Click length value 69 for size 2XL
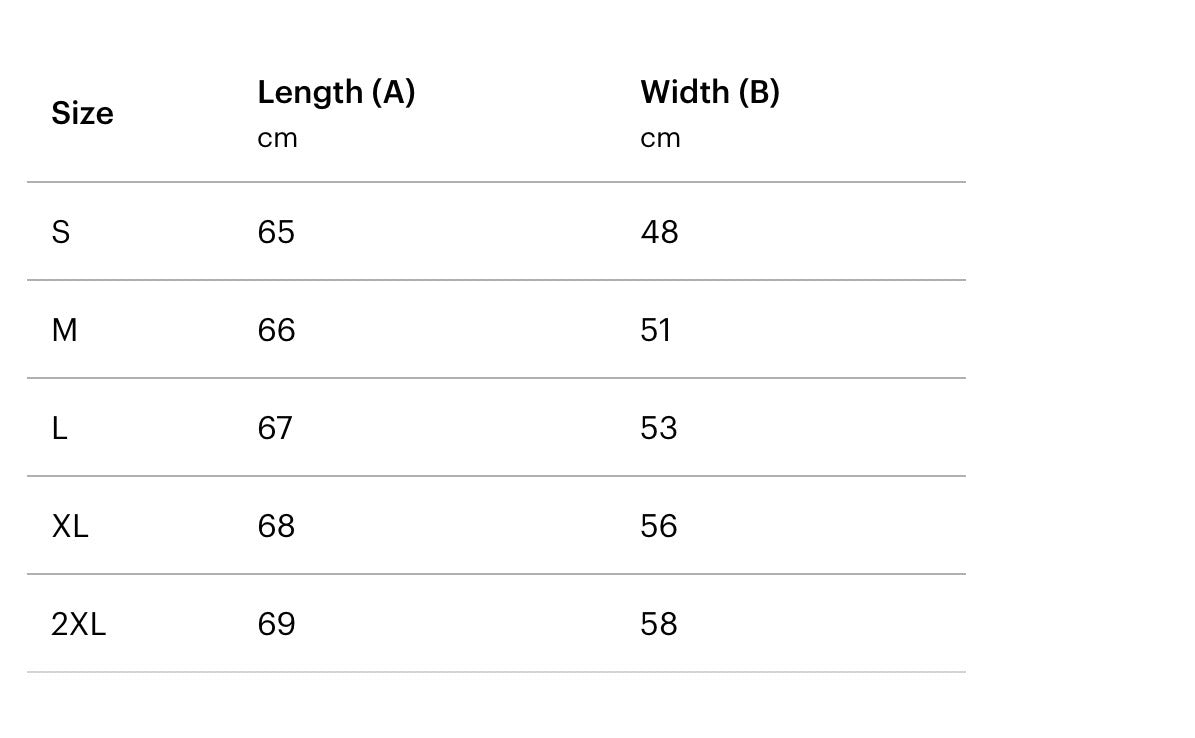 pos(276,624)
